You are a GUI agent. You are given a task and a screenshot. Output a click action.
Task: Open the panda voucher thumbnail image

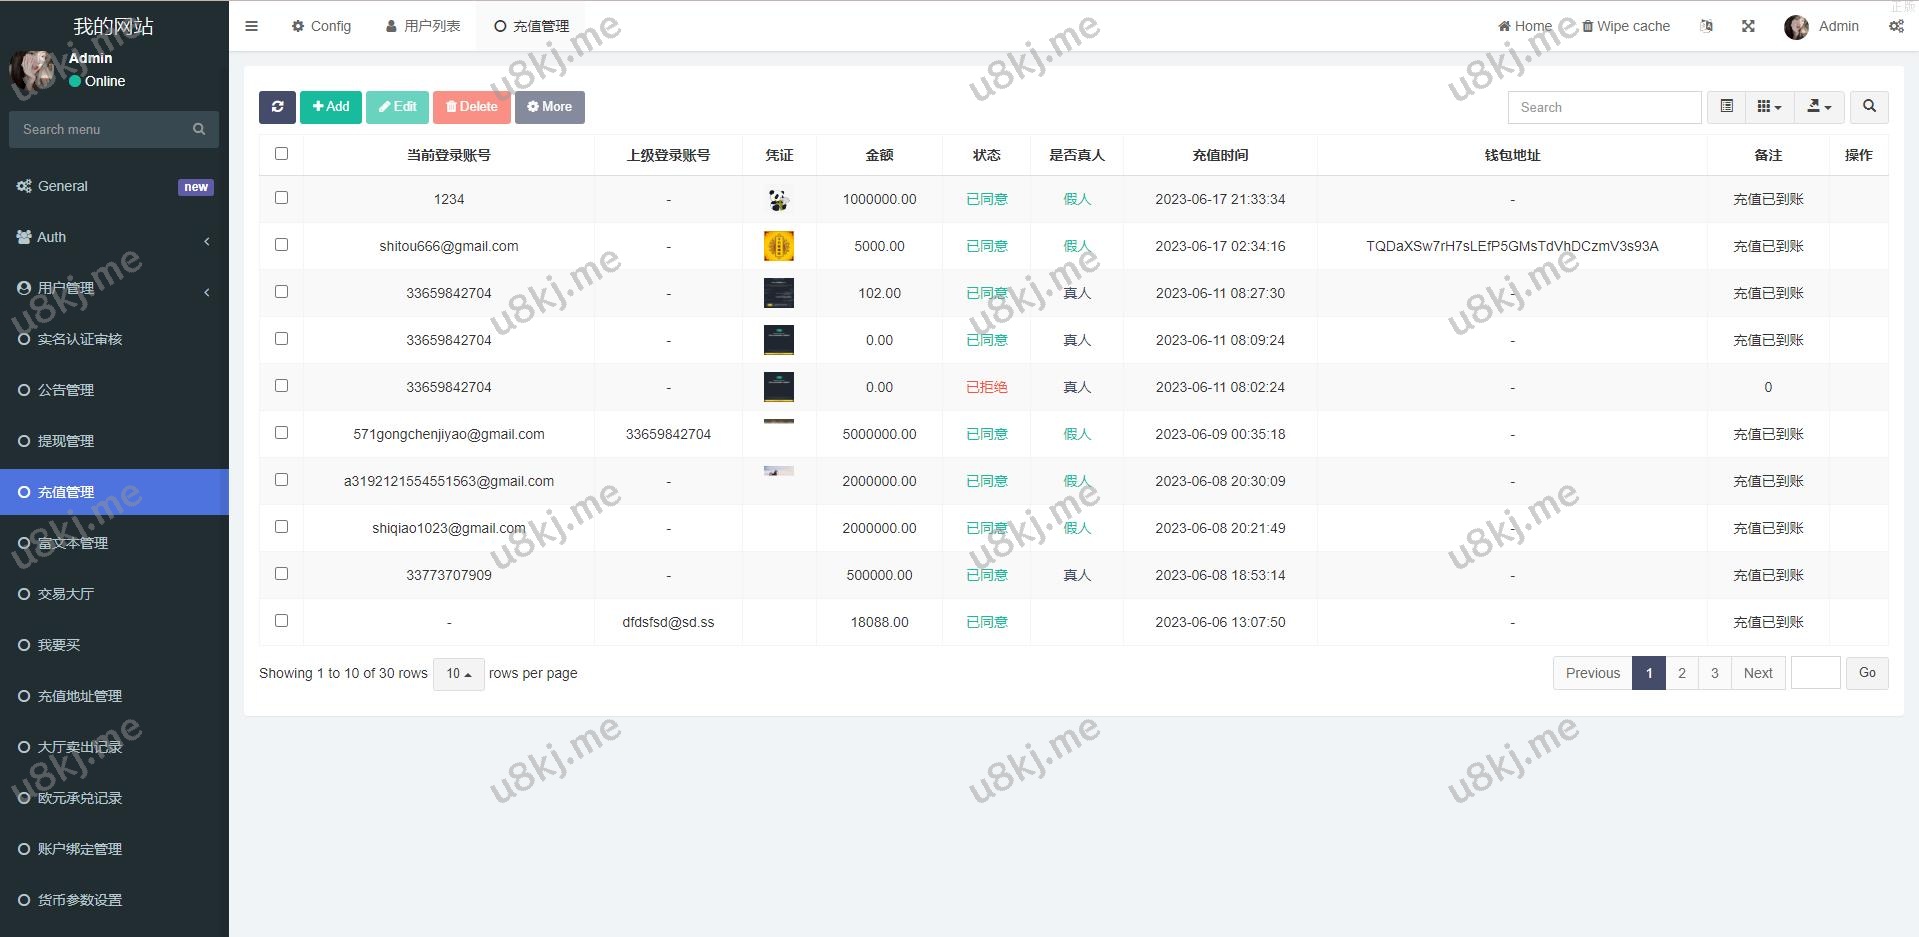pyautogui.click(x=778, y=200)
